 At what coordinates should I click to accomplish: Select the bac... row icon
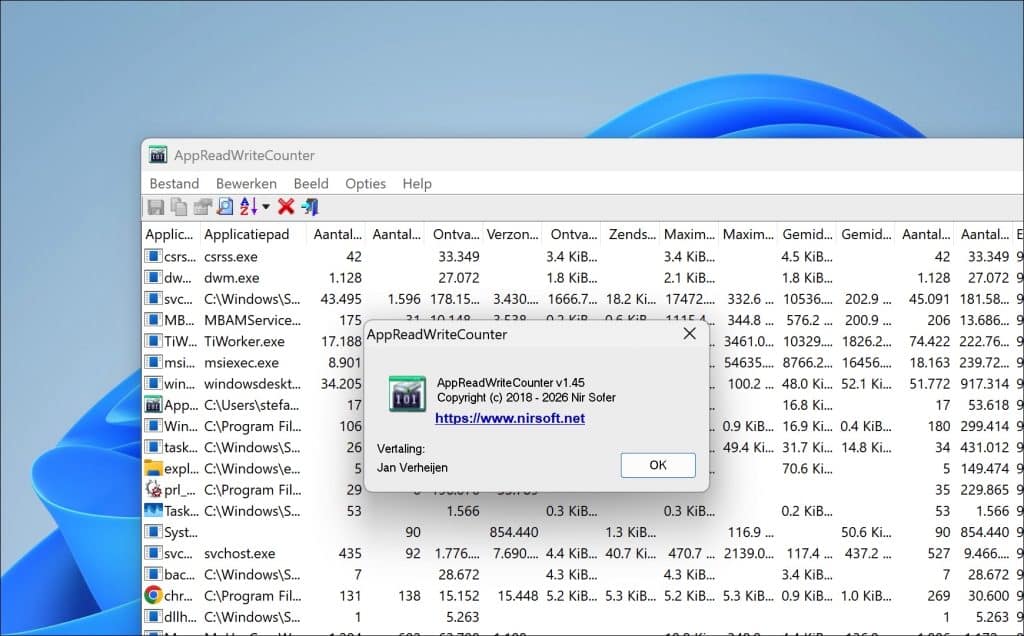click(153, 574)
